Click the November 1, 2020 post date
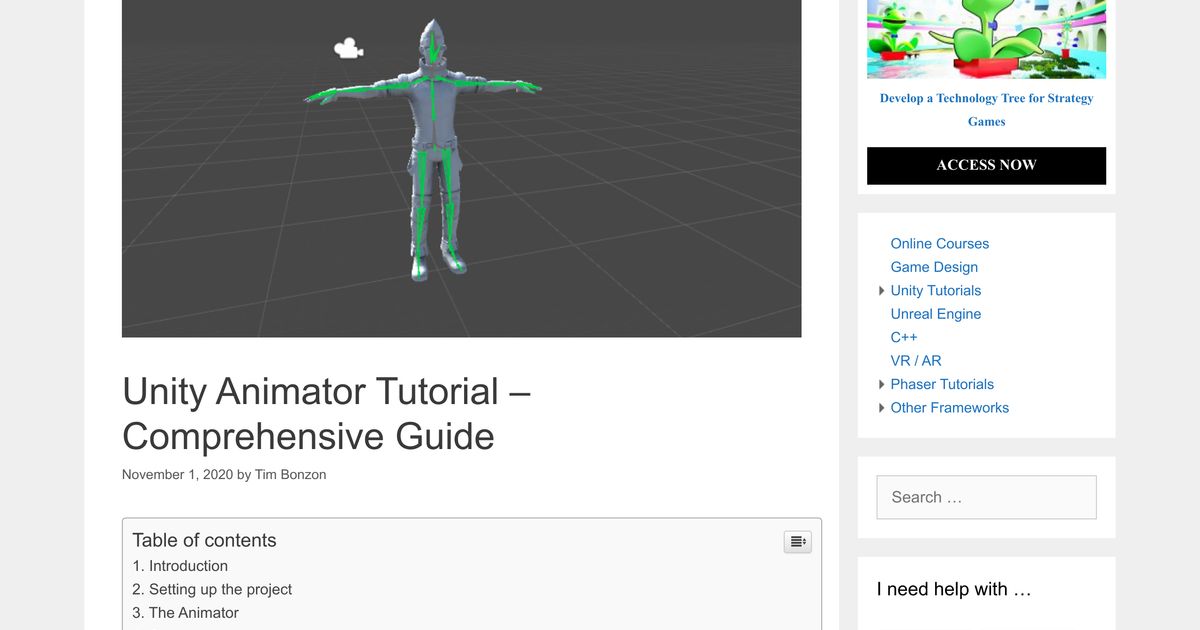1200x630 pixels. pyautogui.click(x=177, y=474)
